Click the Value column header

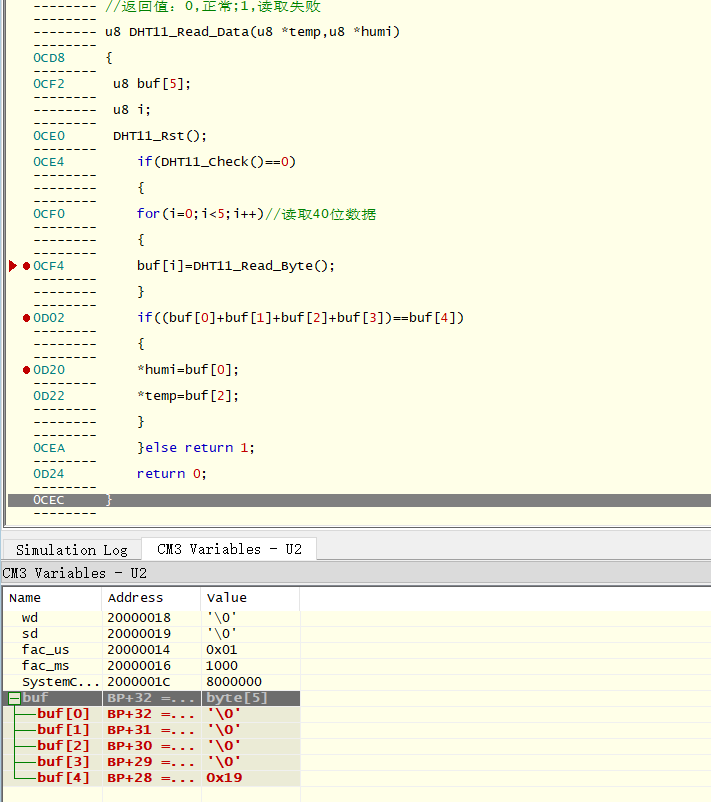250,598
